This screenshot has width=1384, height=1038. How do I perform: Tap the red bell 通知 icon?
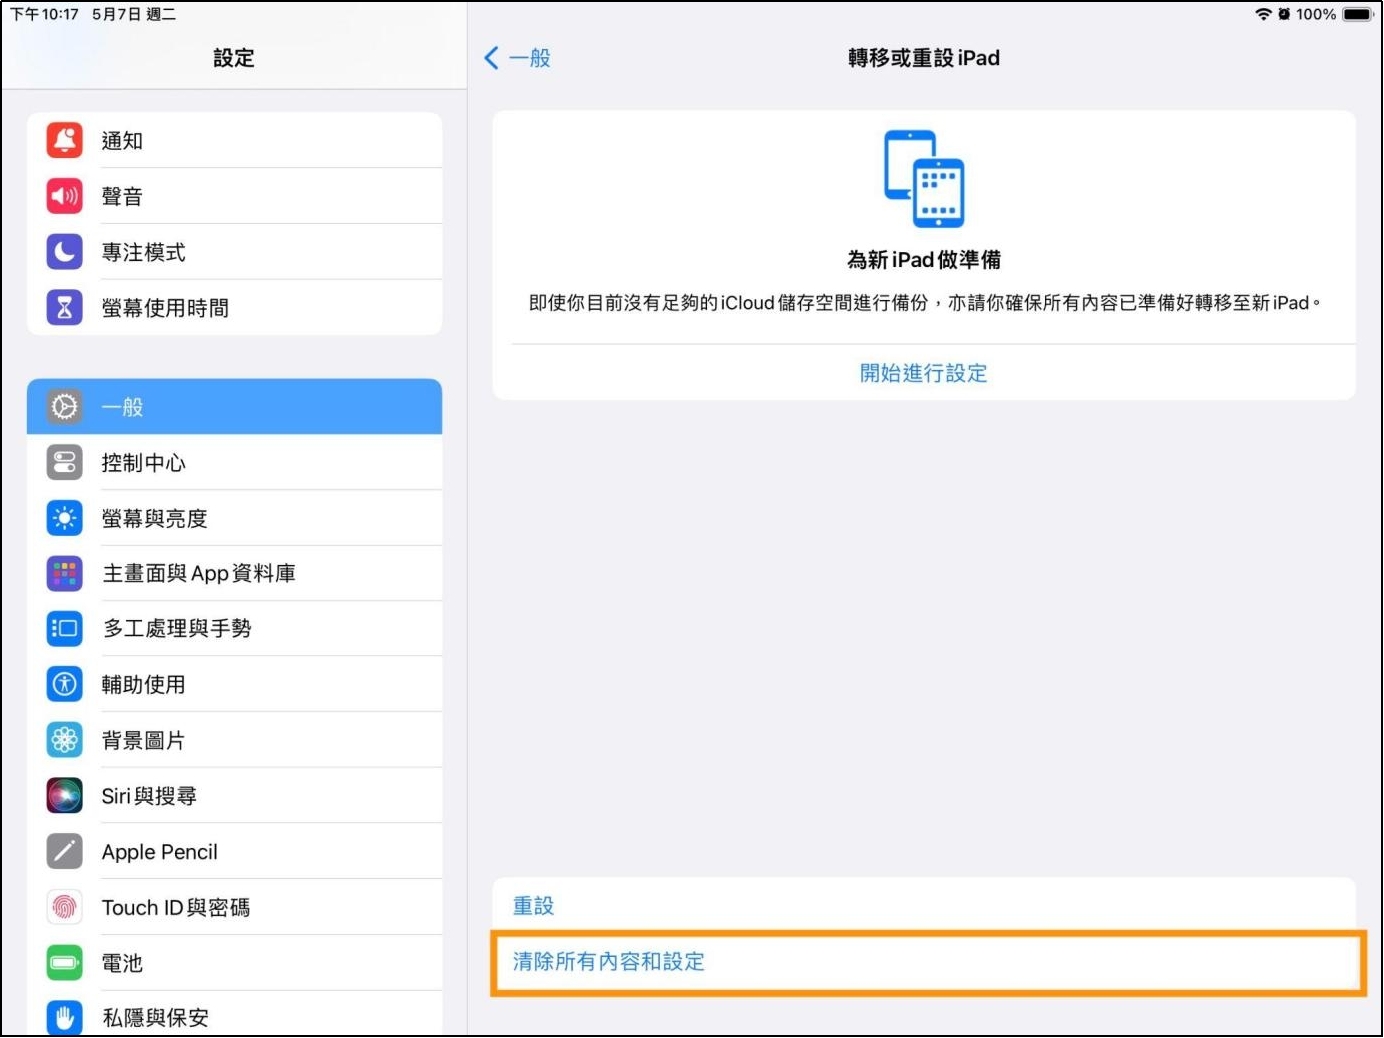tap(65, 140)
